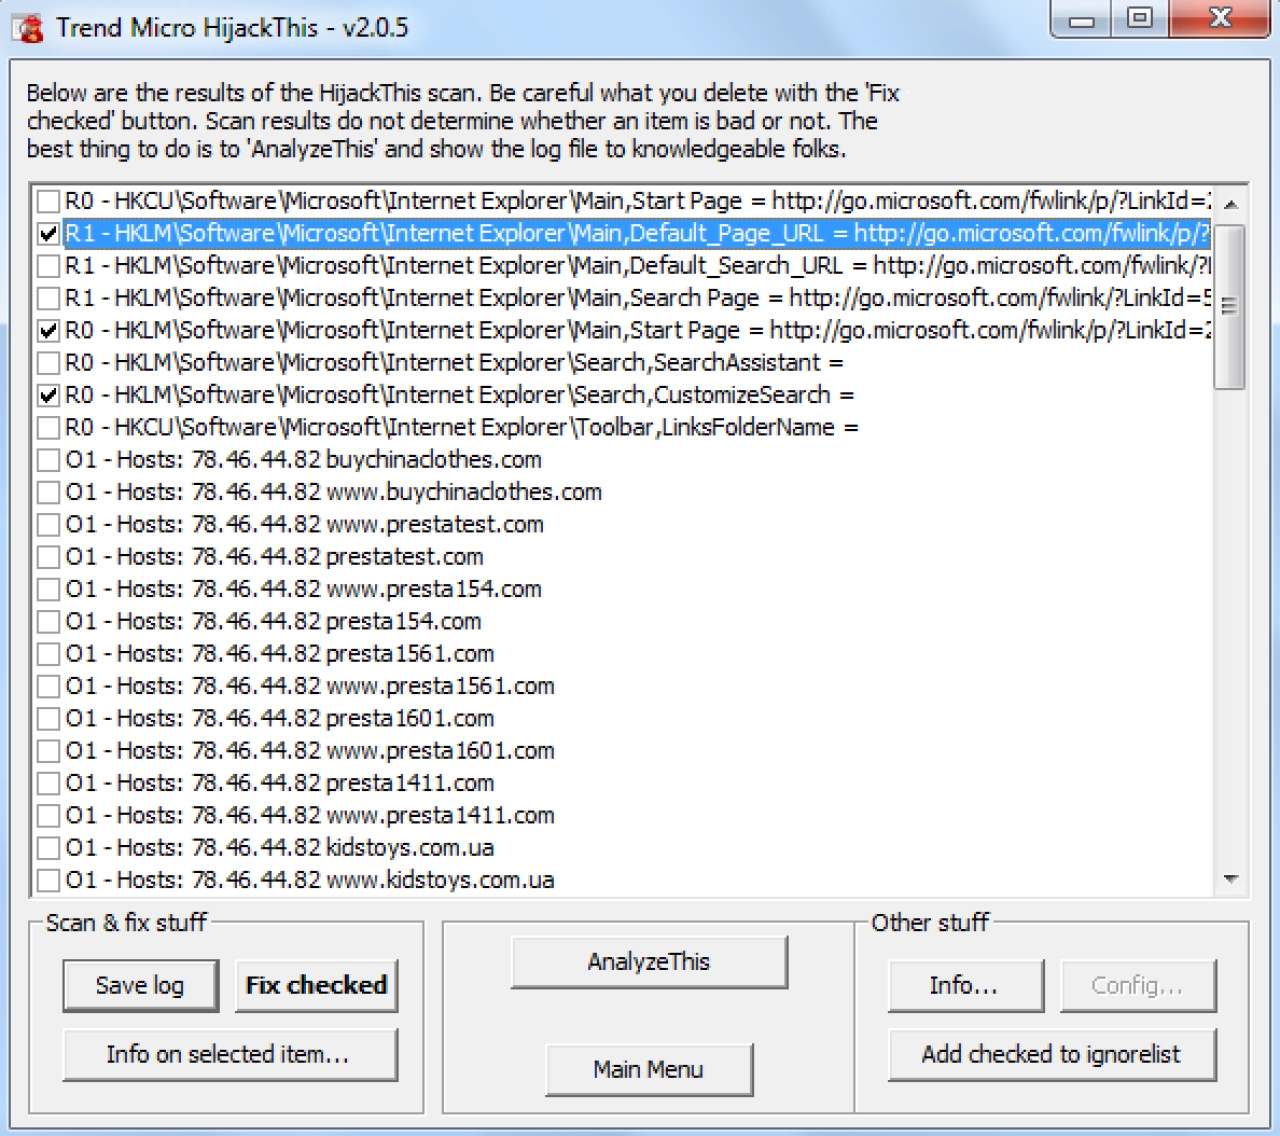Tick checkbox for presta1561.com hosts entry

click(x=48, y=654)
